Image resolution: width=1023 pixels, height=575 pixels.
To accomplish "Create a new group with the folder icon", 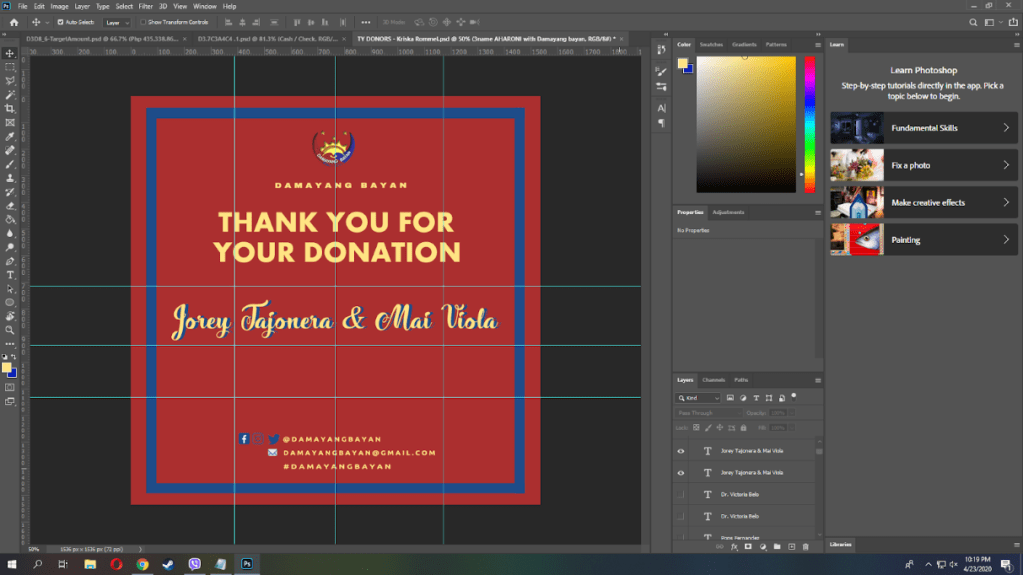I will 776,547.
